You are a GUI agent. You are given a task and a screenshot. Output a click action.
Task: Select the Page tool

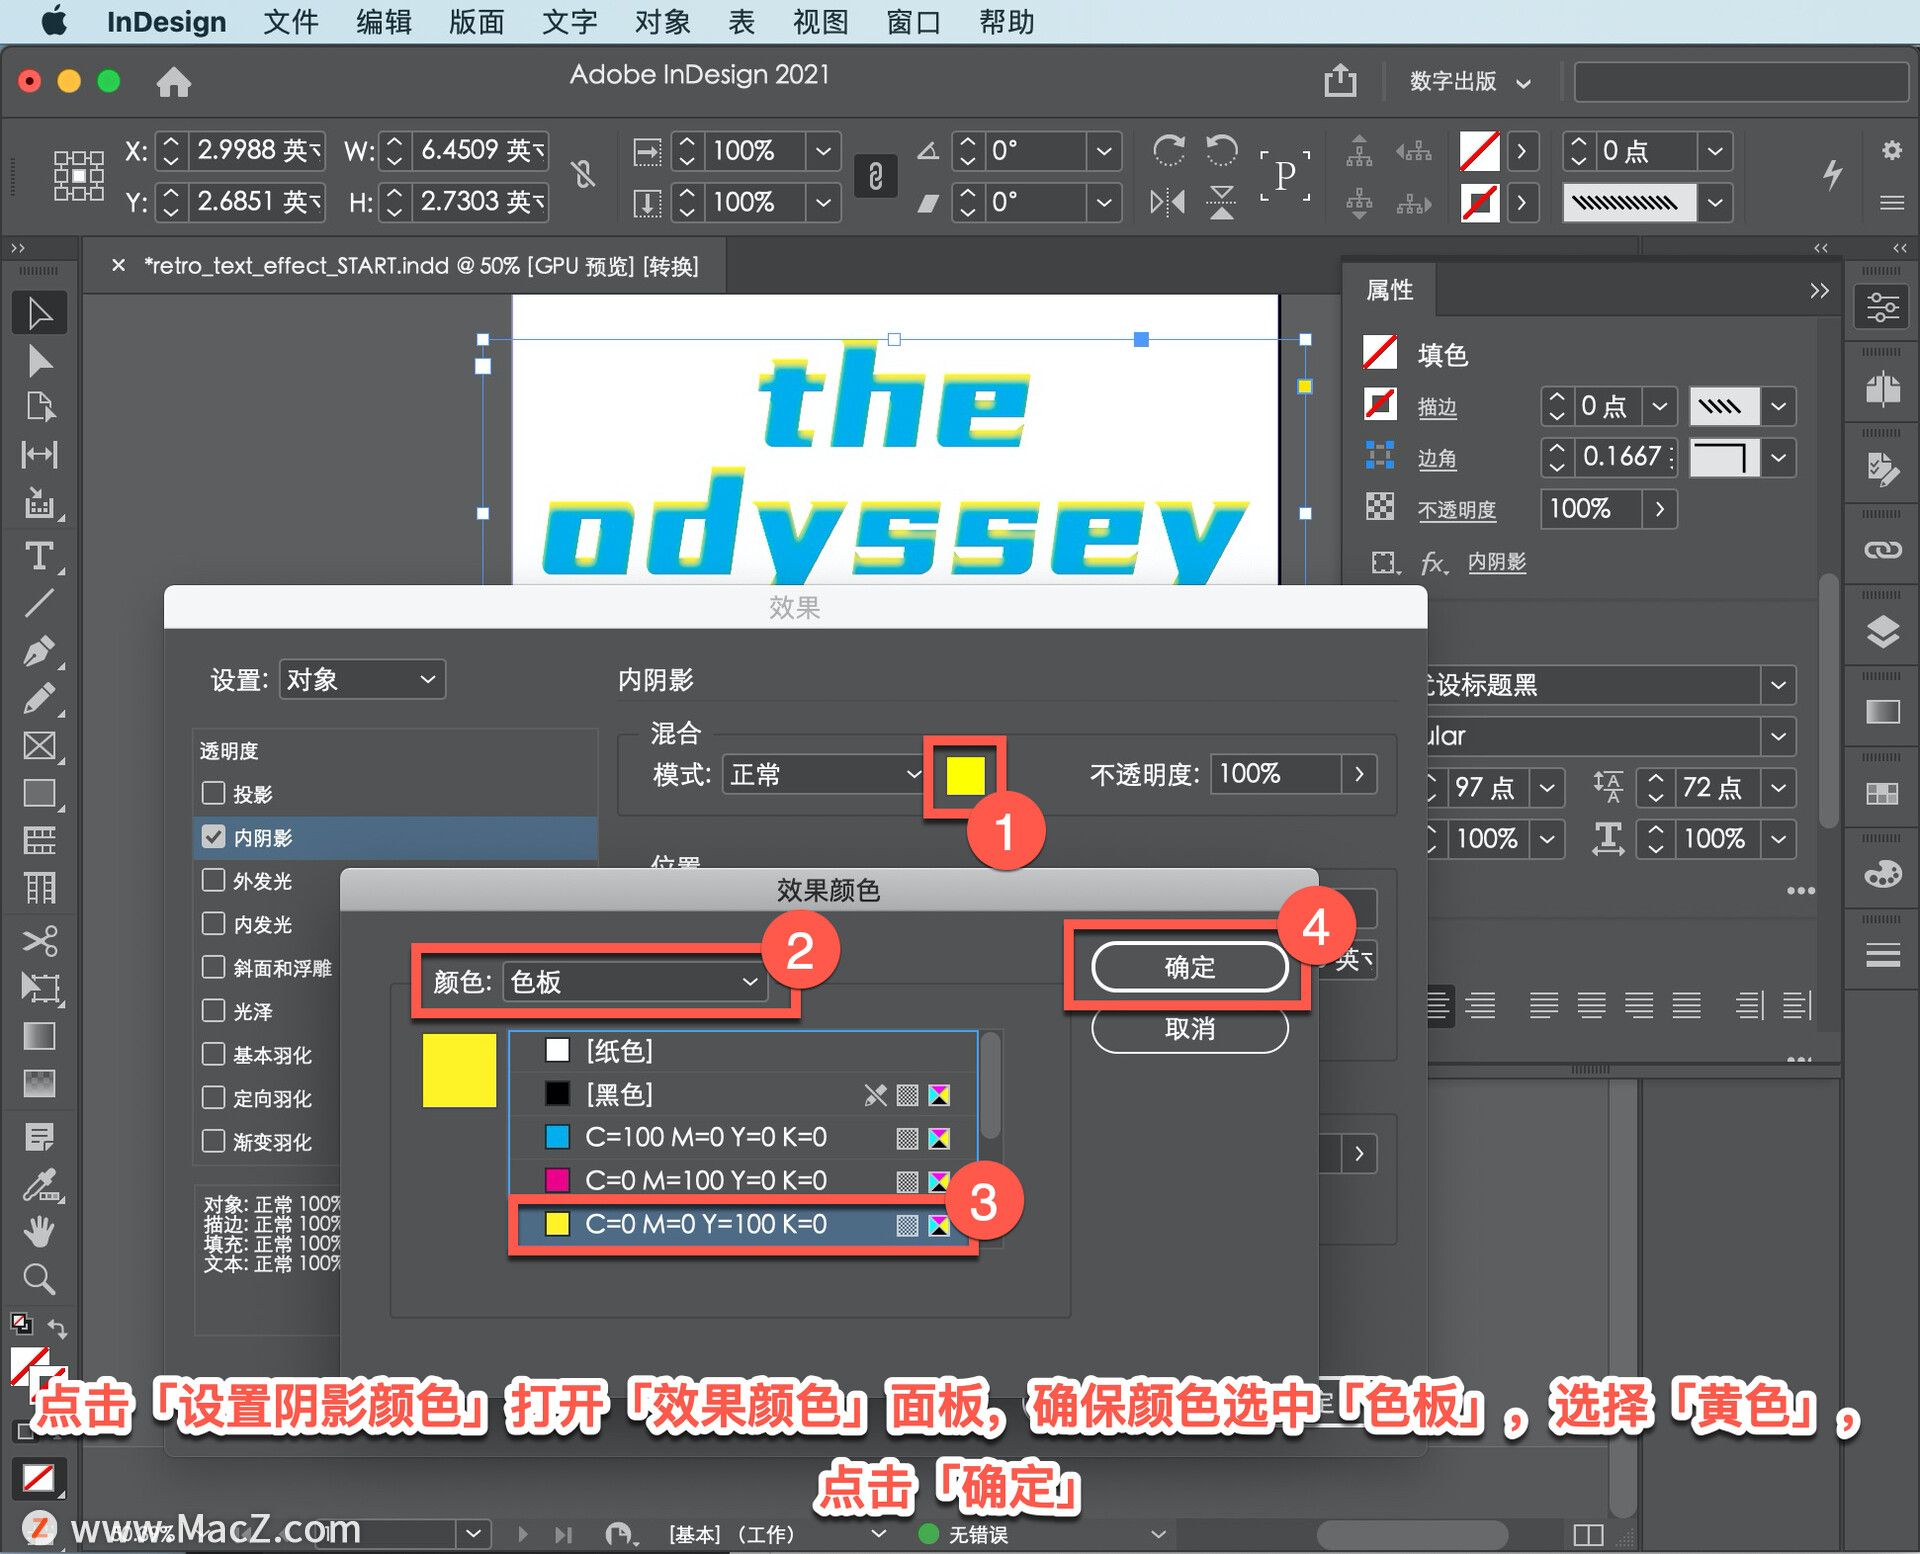[x=39, y=407]
